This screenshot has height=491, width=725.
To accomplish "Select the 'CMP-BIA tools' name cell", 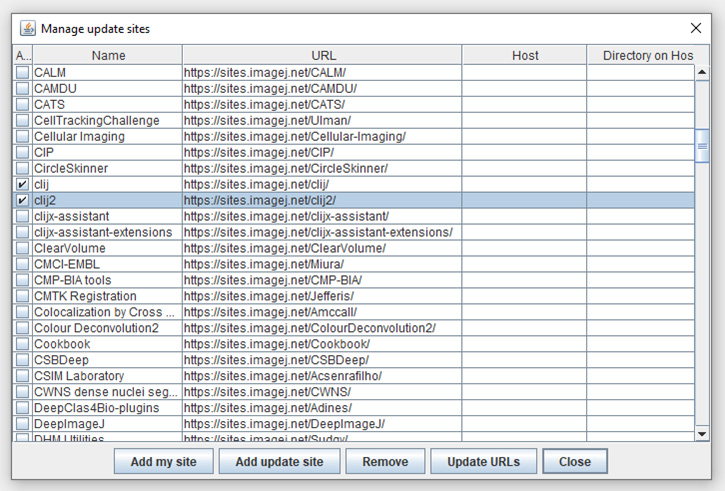I will point(107,280).
